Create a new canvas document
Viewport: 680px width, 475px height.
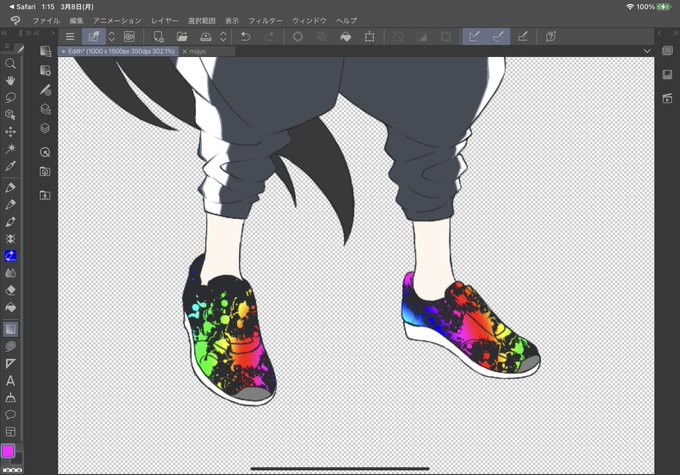tap(159, 37)
